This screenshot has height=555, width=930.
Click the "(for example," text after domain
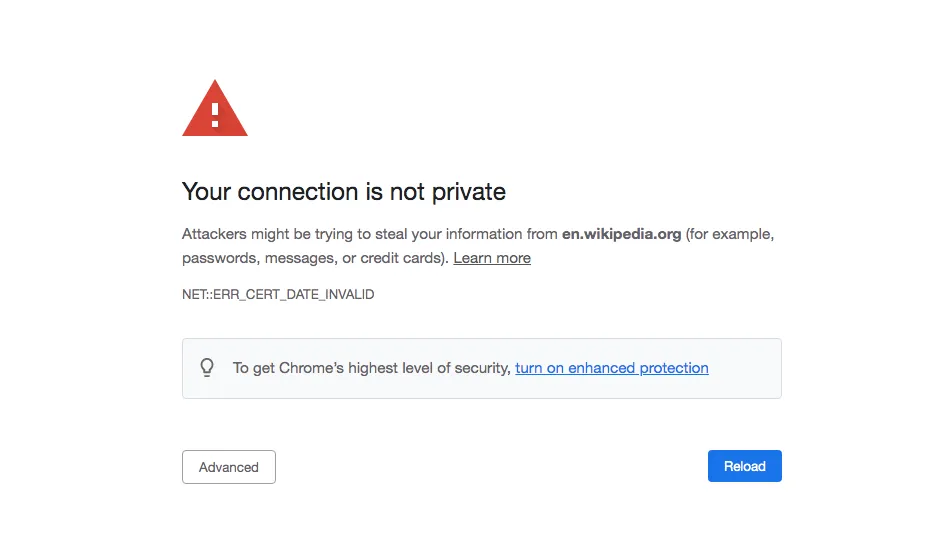730,234
